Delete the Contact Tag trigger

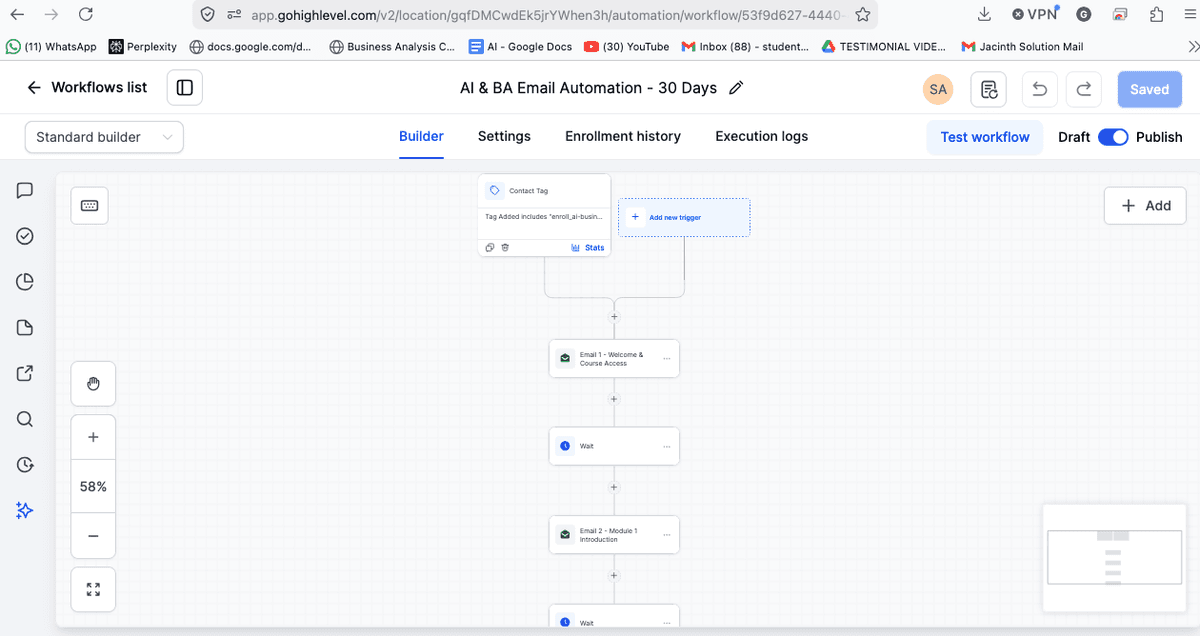point(505,248)
